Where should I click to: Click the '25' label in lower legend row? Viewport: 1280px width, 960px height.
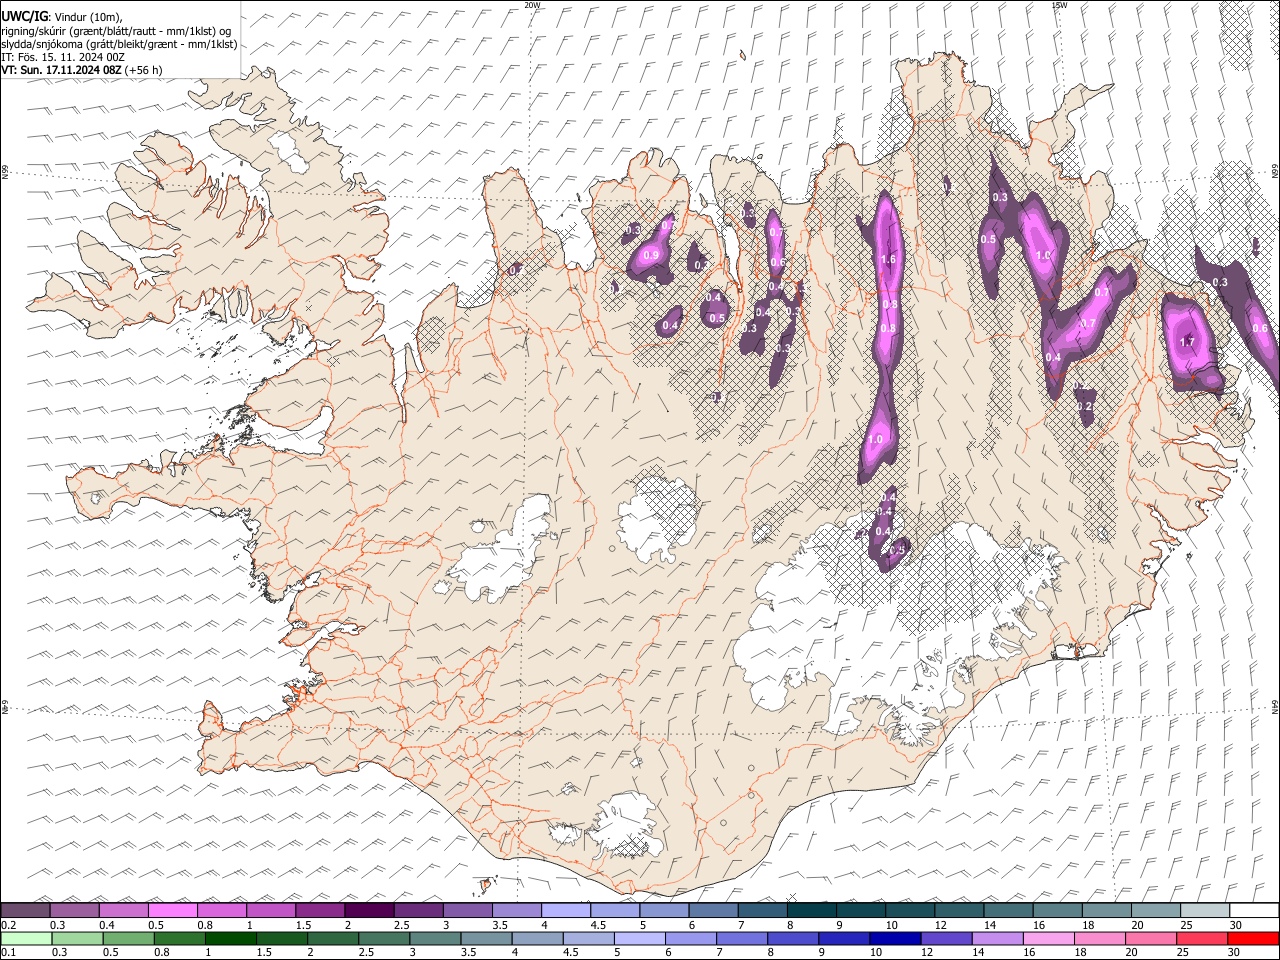tap(1184, 953)
